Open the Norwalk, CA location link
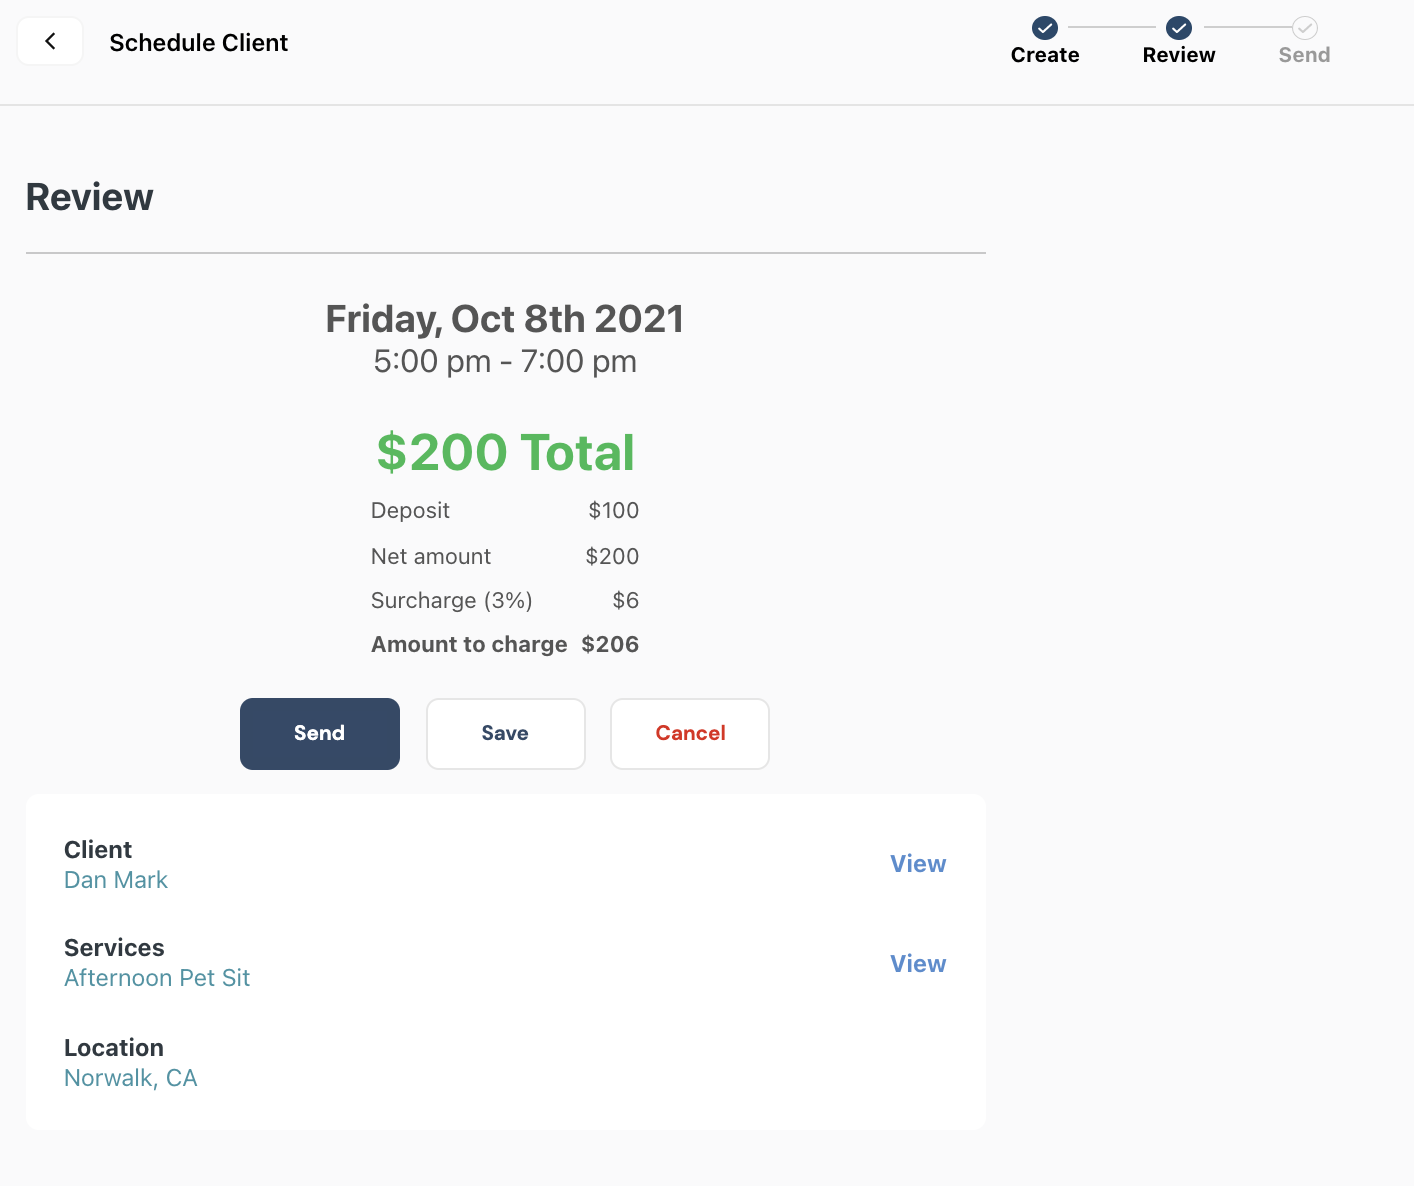The height and width of the screenshot is (1186, 1414). pos(131,1078)
